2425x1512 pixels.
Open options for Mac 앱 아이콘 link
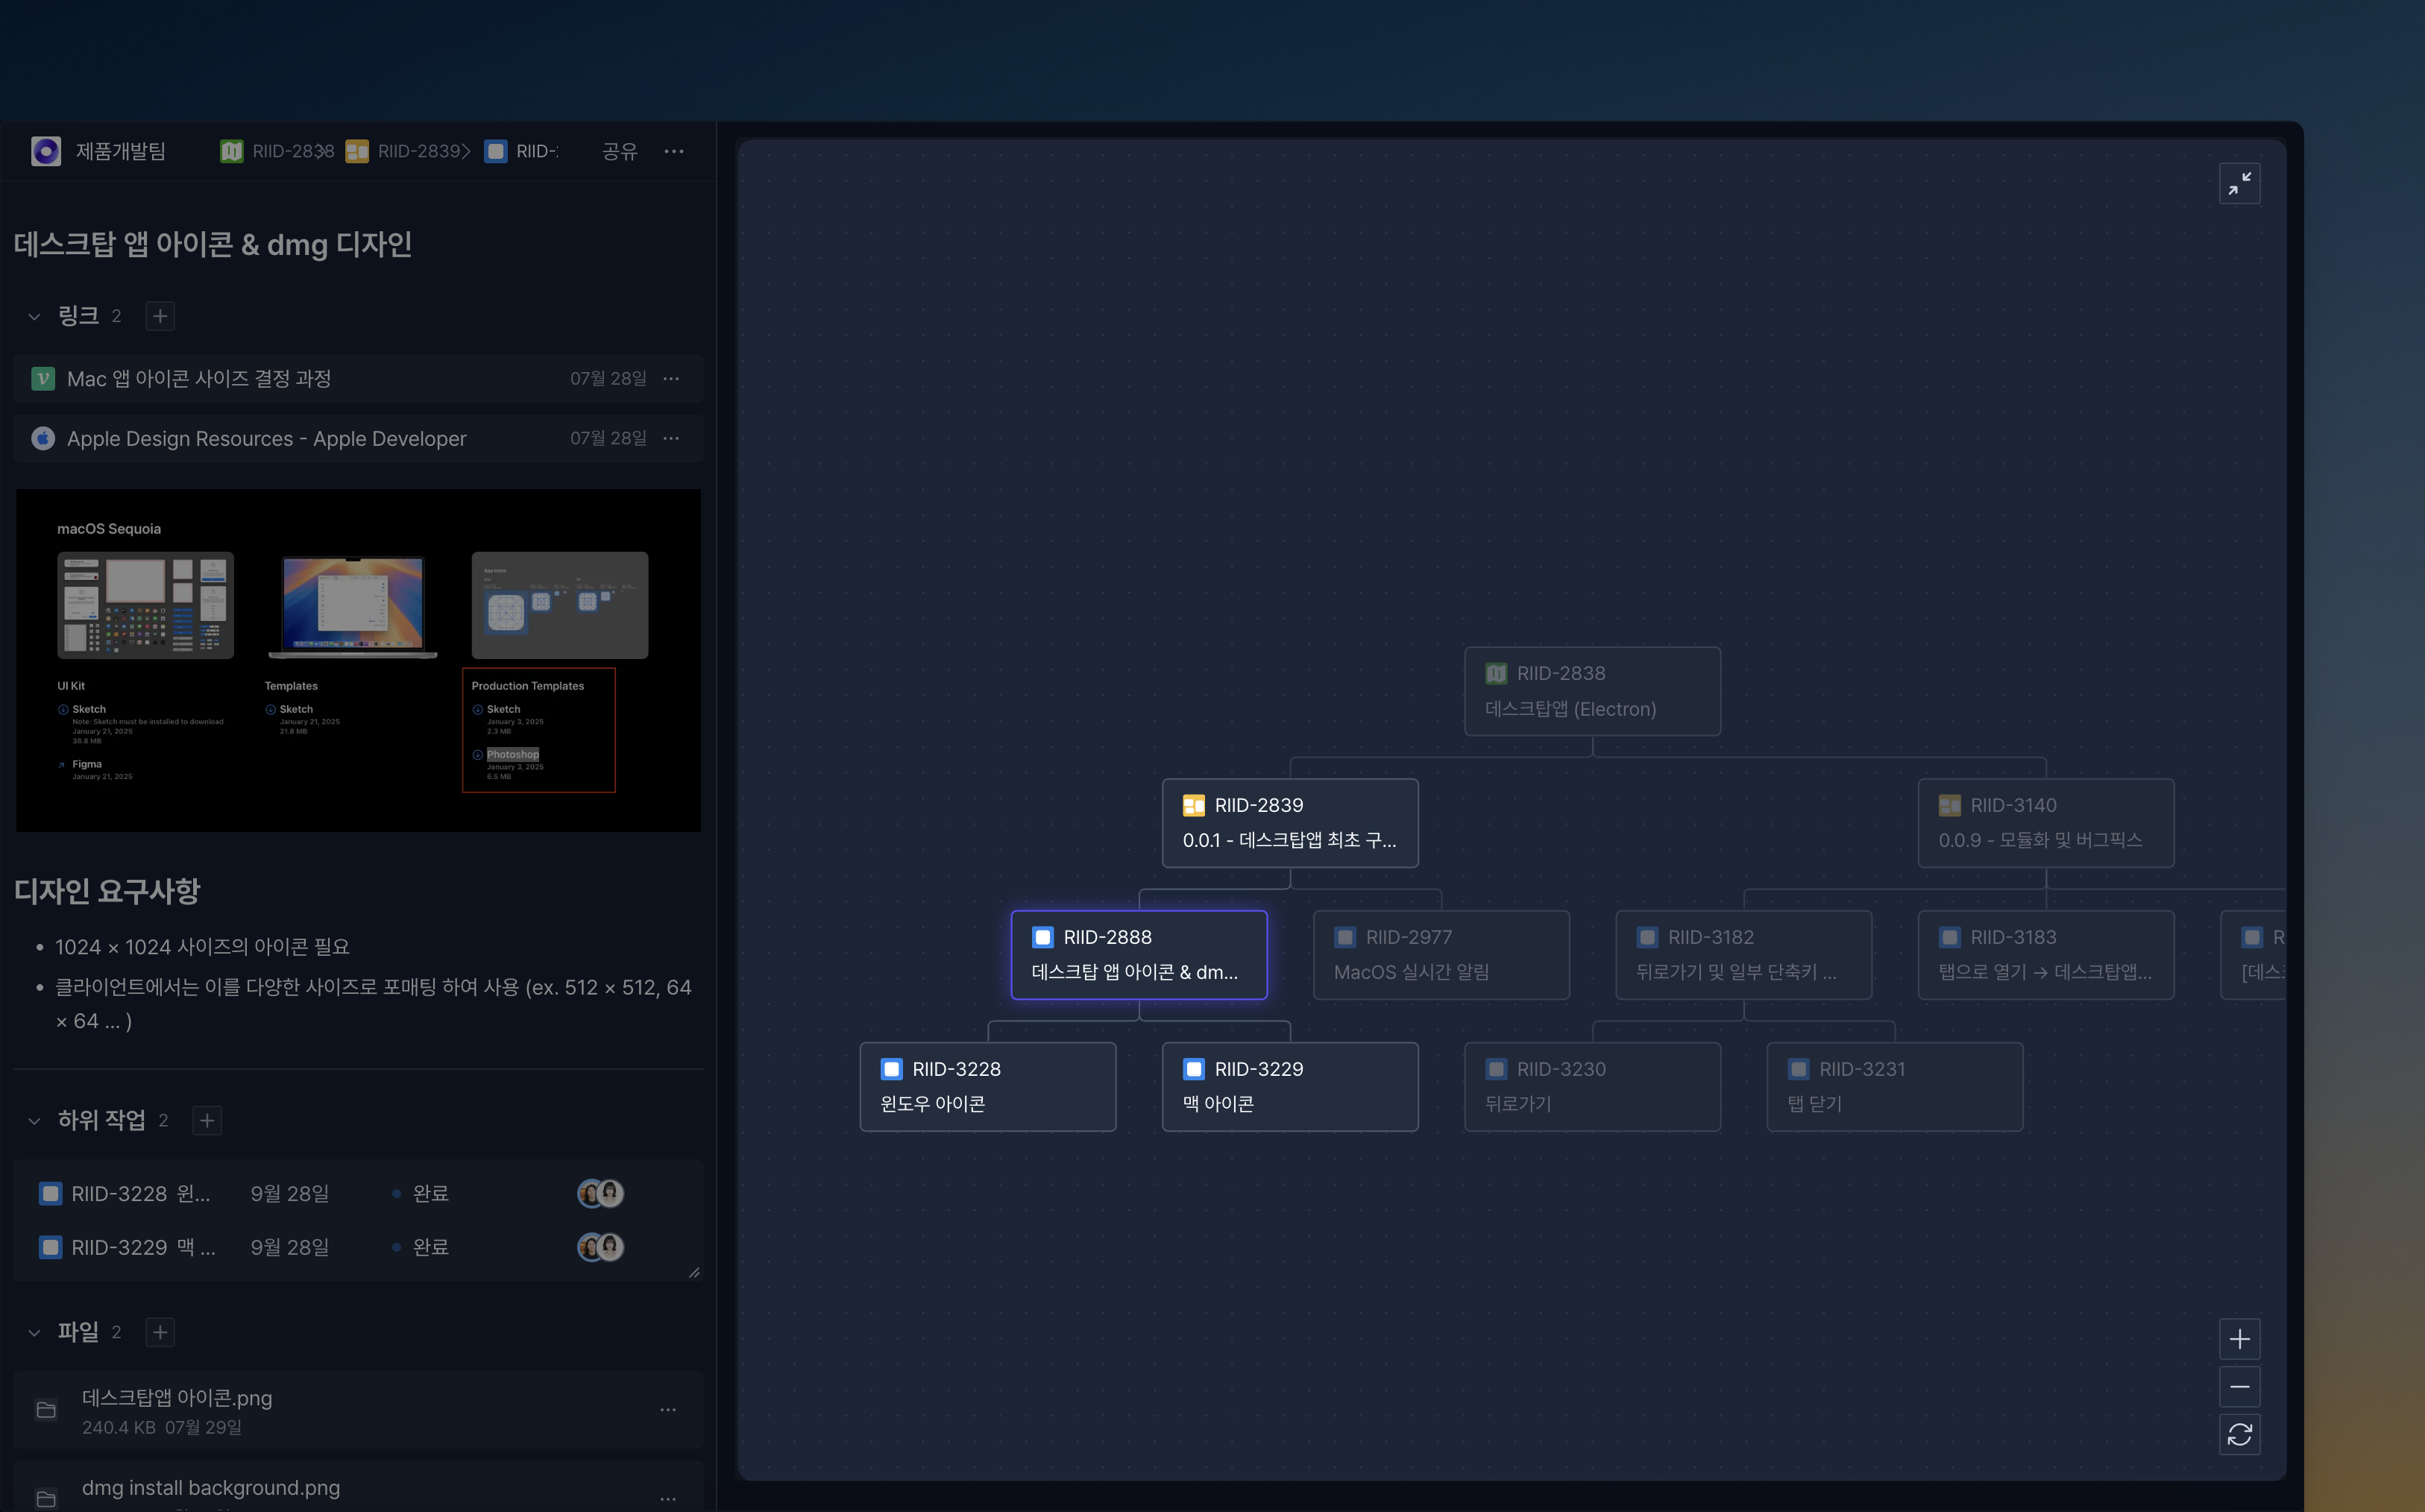pos(671,379)
